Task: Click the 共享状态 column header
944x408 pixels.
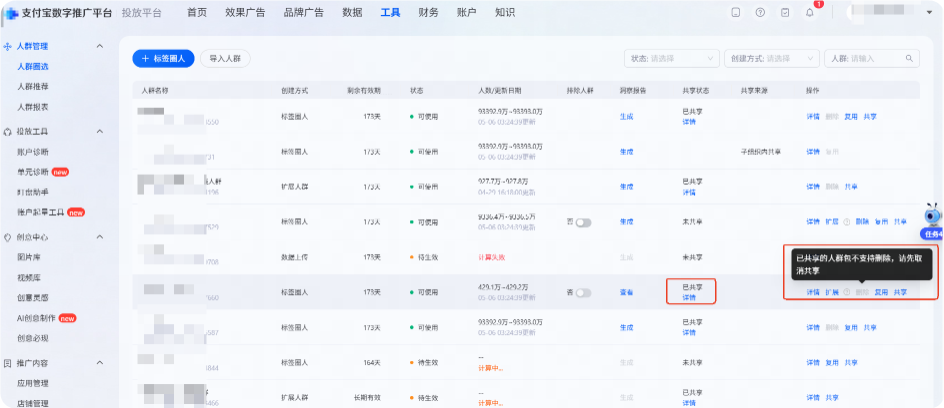Action: click(695, 90)
